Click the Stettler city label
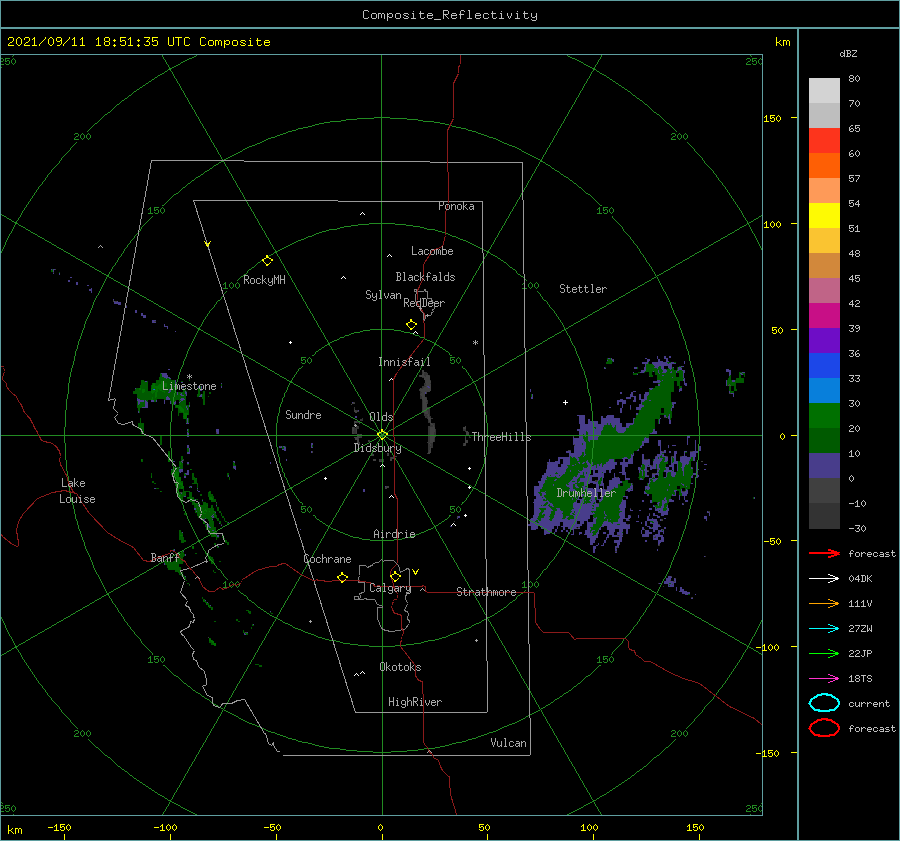 (583, 289)
